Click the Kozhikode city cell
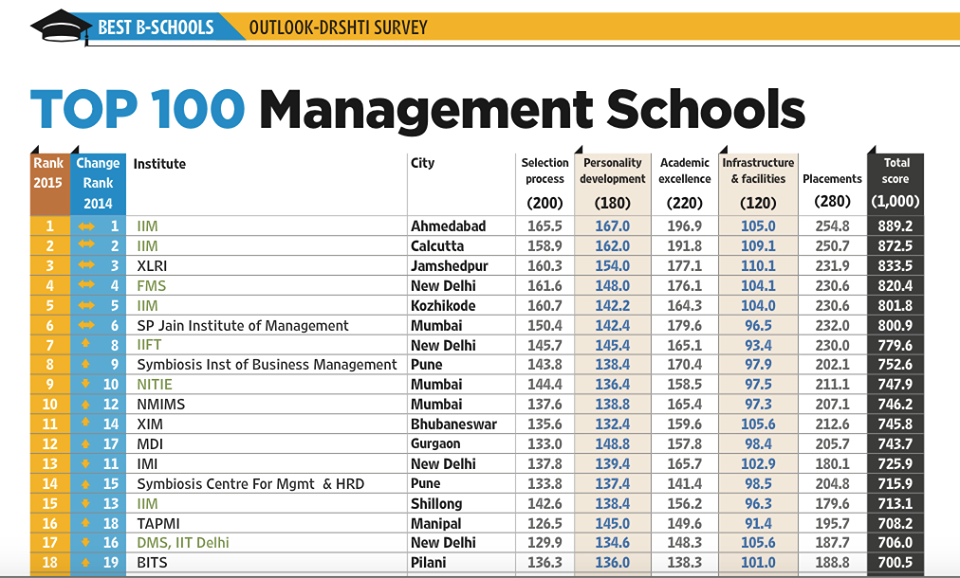 443,306
